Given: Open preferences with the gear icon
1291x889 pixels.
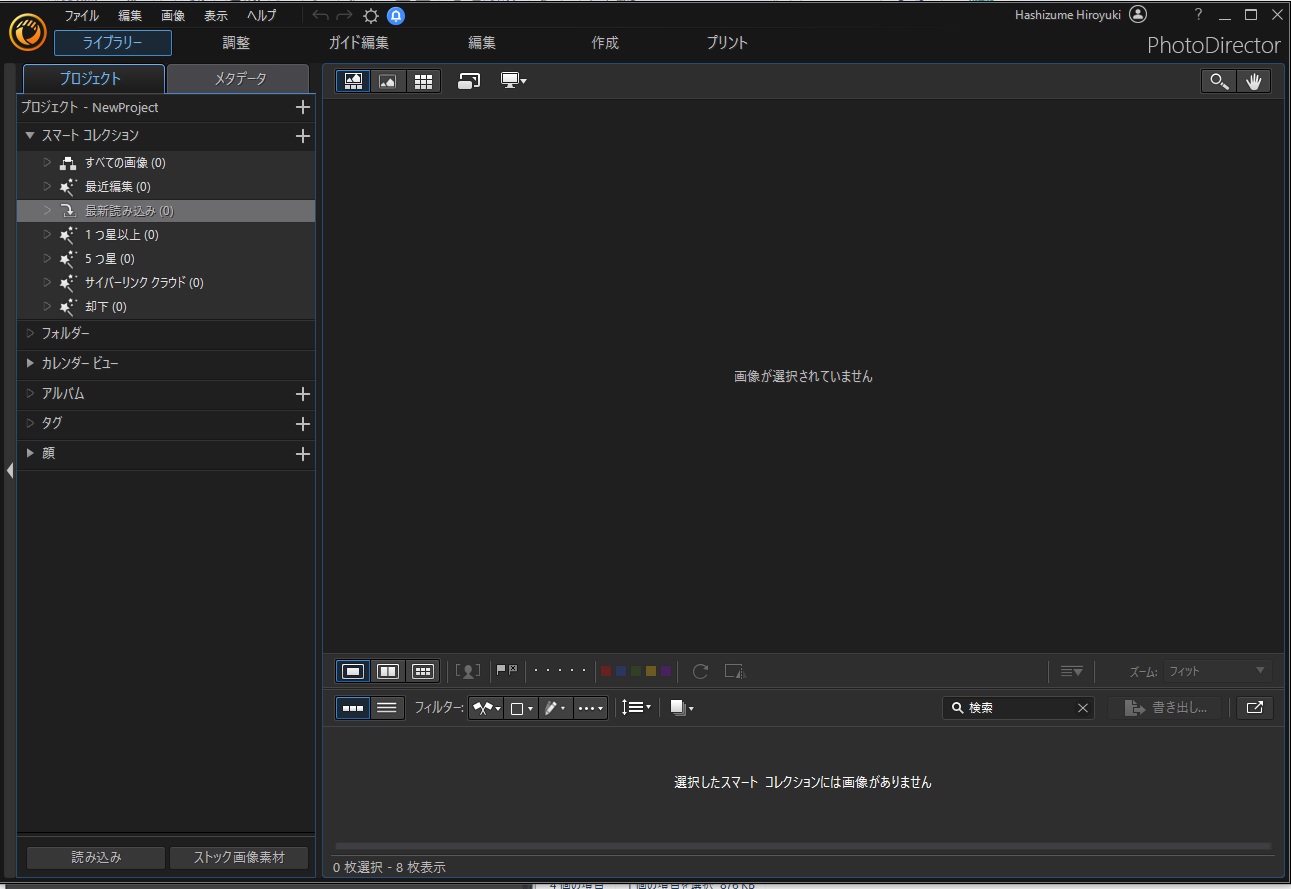Looking at the screenshot, I should pos(371,16).
